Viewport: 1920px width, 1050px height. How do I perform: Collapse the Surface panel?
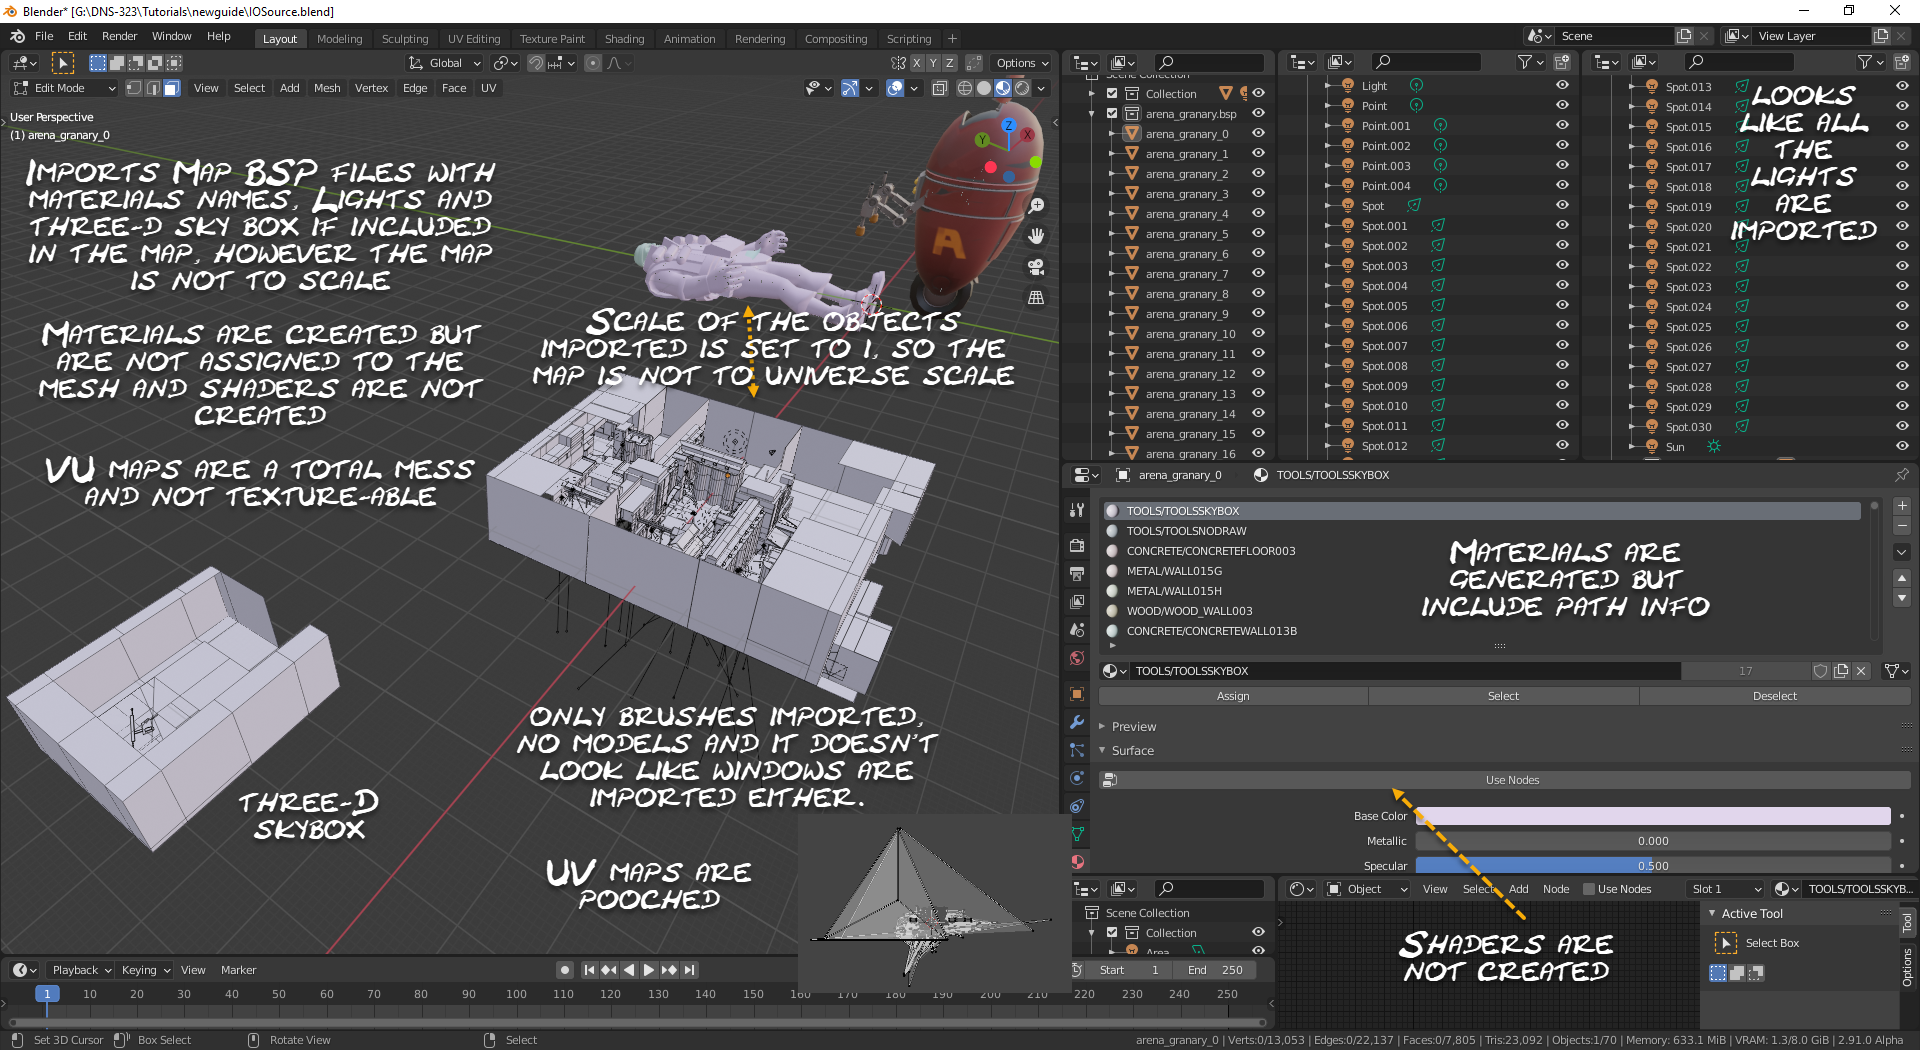coord(1102,751)
